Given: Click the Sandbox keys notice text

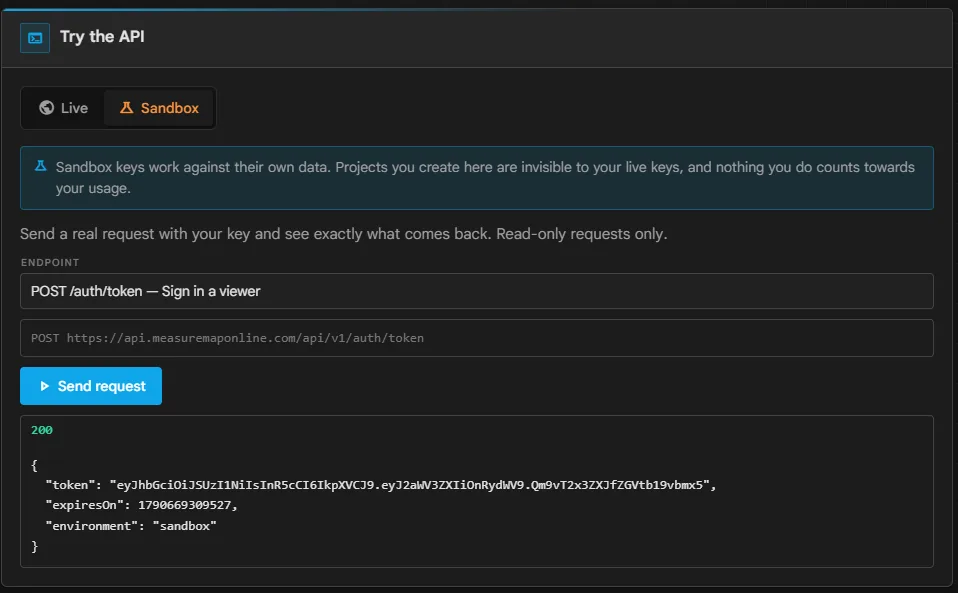Looking at the screenshot, I should pyautogui.click(x=485, y=178).
